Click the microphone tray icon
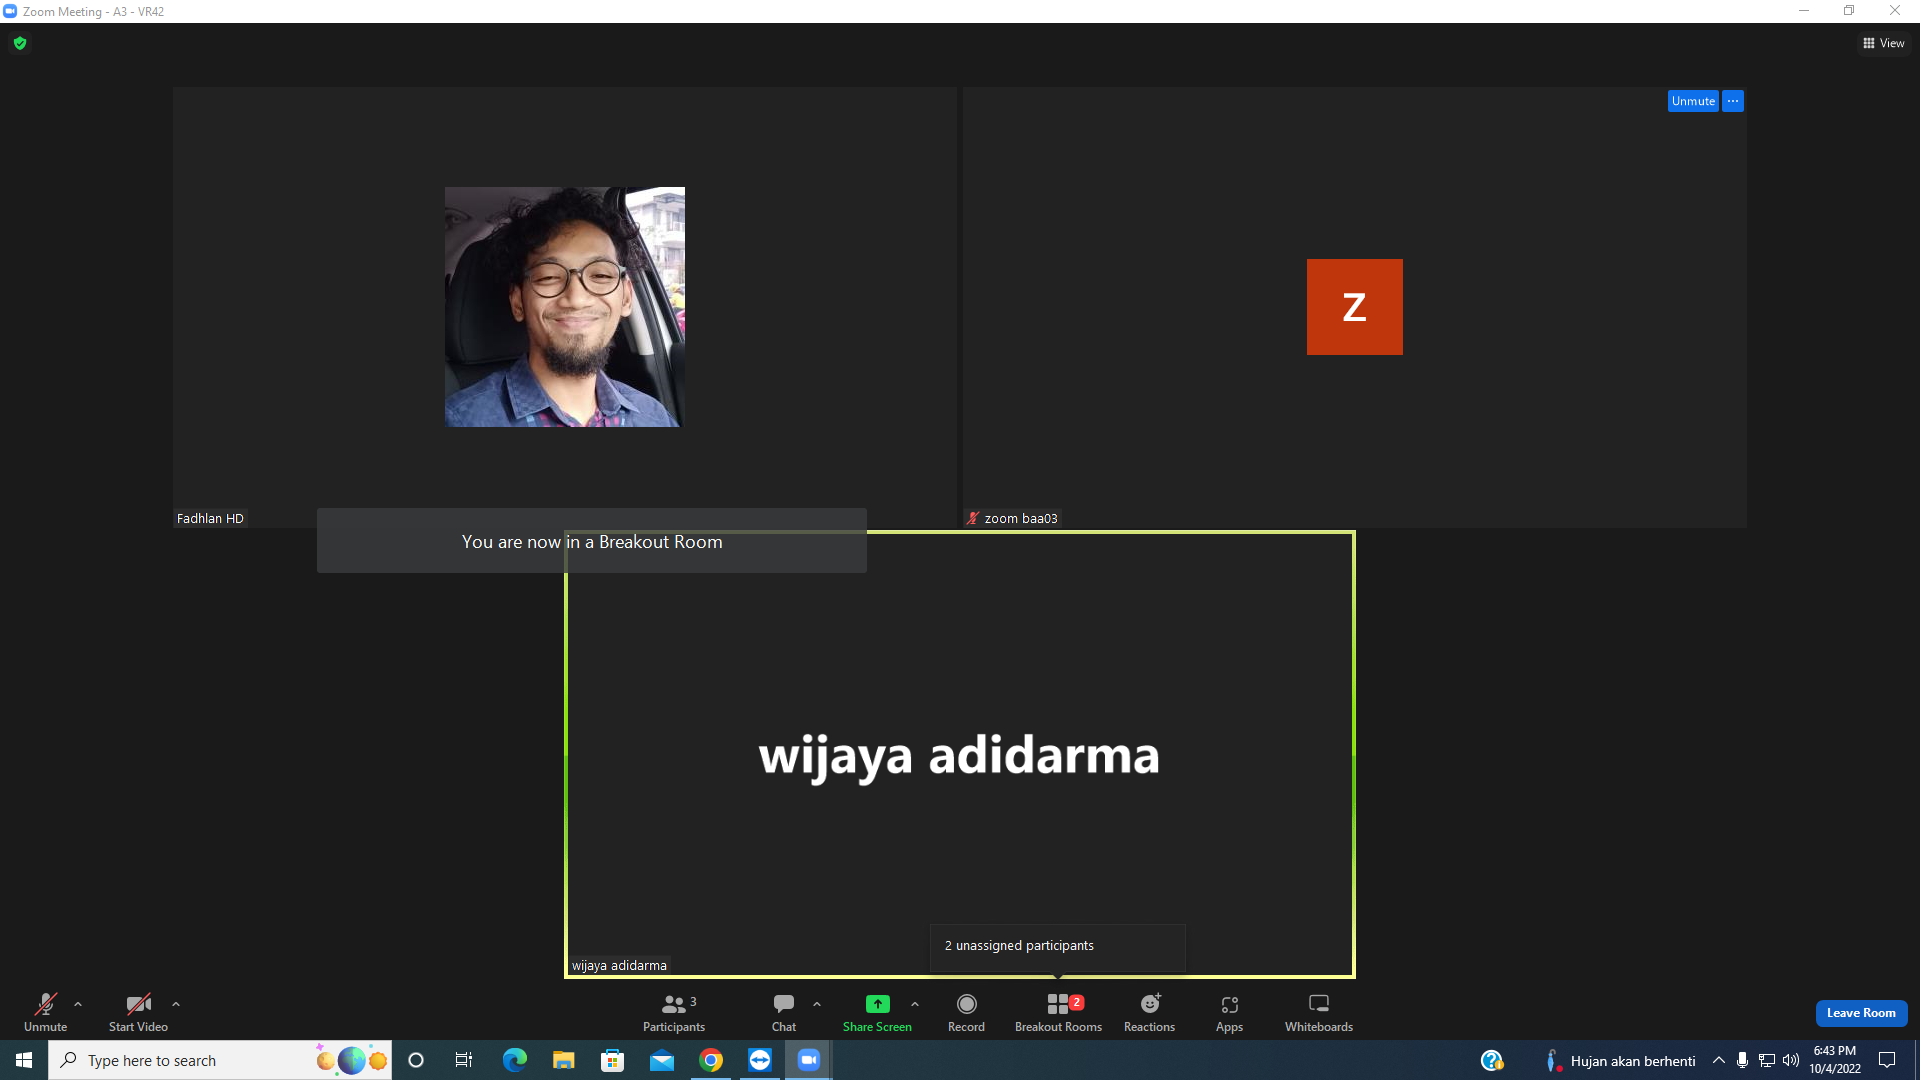Image resolution: width=1920 pixels, height=1080 pixels. click(x=1743, y=1060)
